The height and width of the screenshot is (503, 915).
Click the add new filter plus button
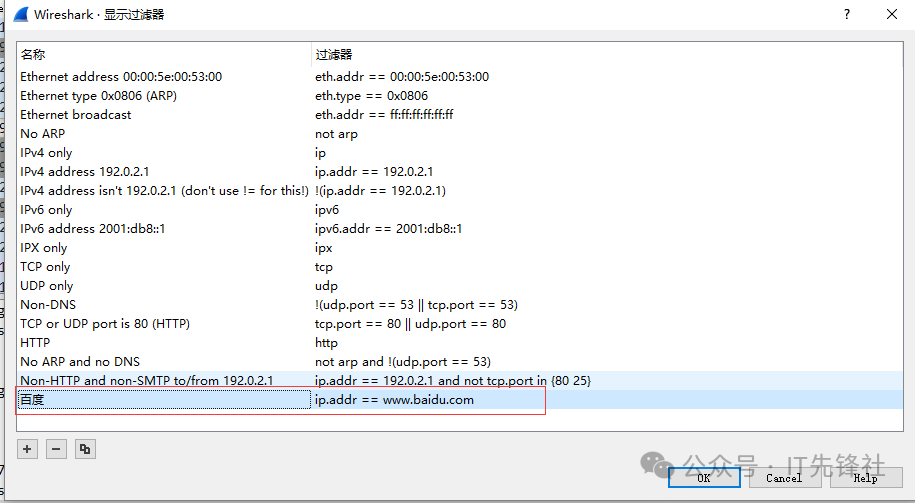point(27,449)
